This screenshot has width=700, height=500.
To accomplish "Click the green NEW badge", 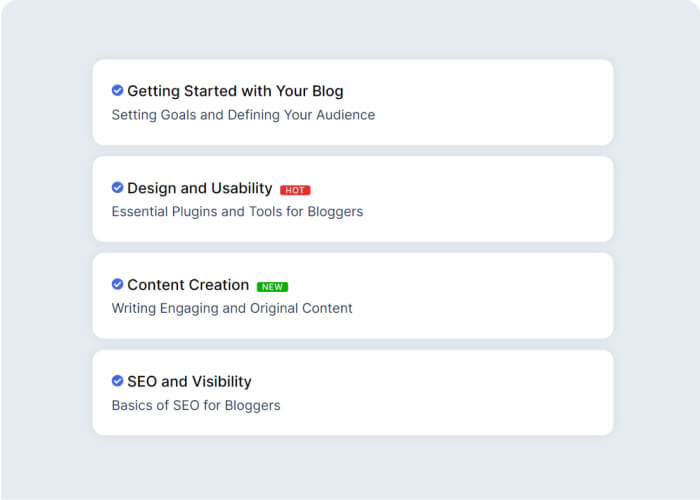I will pyautogui.click(x=272, y=287).
